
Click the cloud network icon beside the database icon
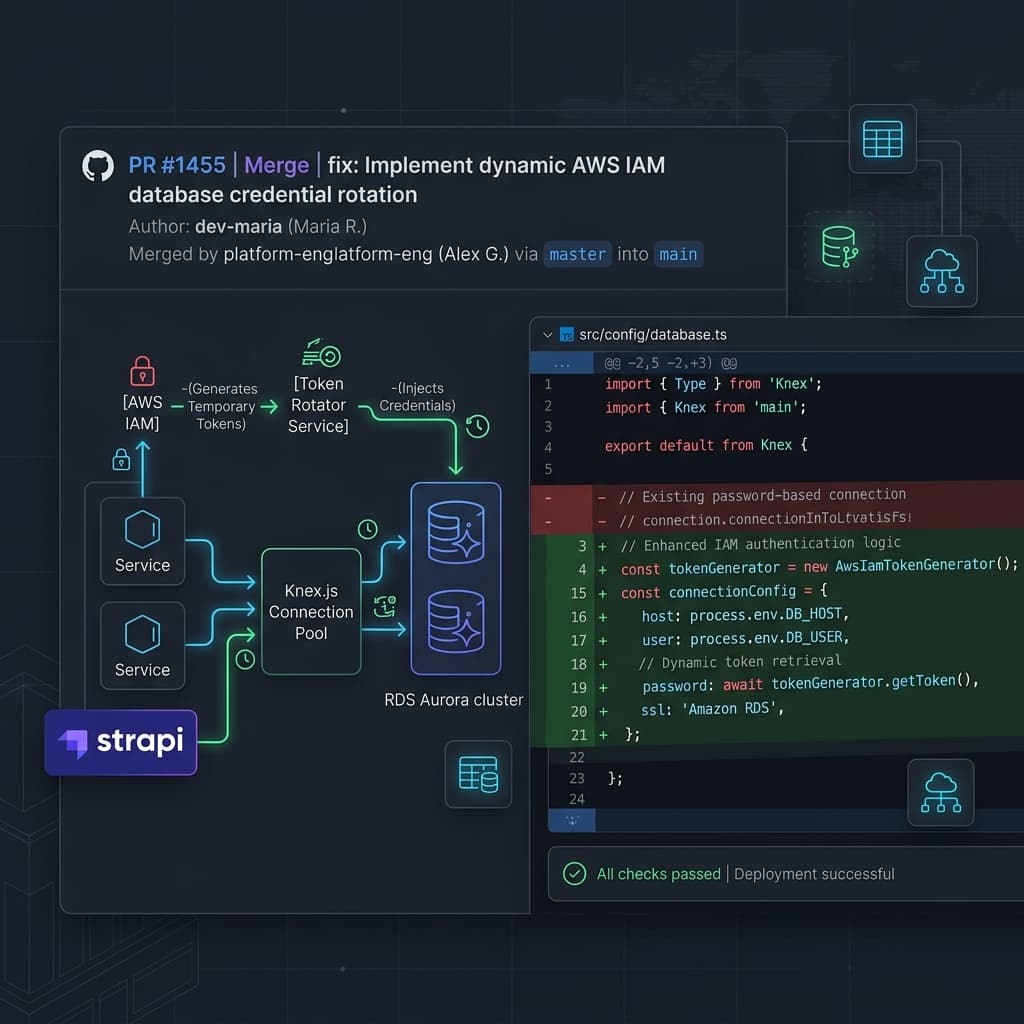[941, 271]
